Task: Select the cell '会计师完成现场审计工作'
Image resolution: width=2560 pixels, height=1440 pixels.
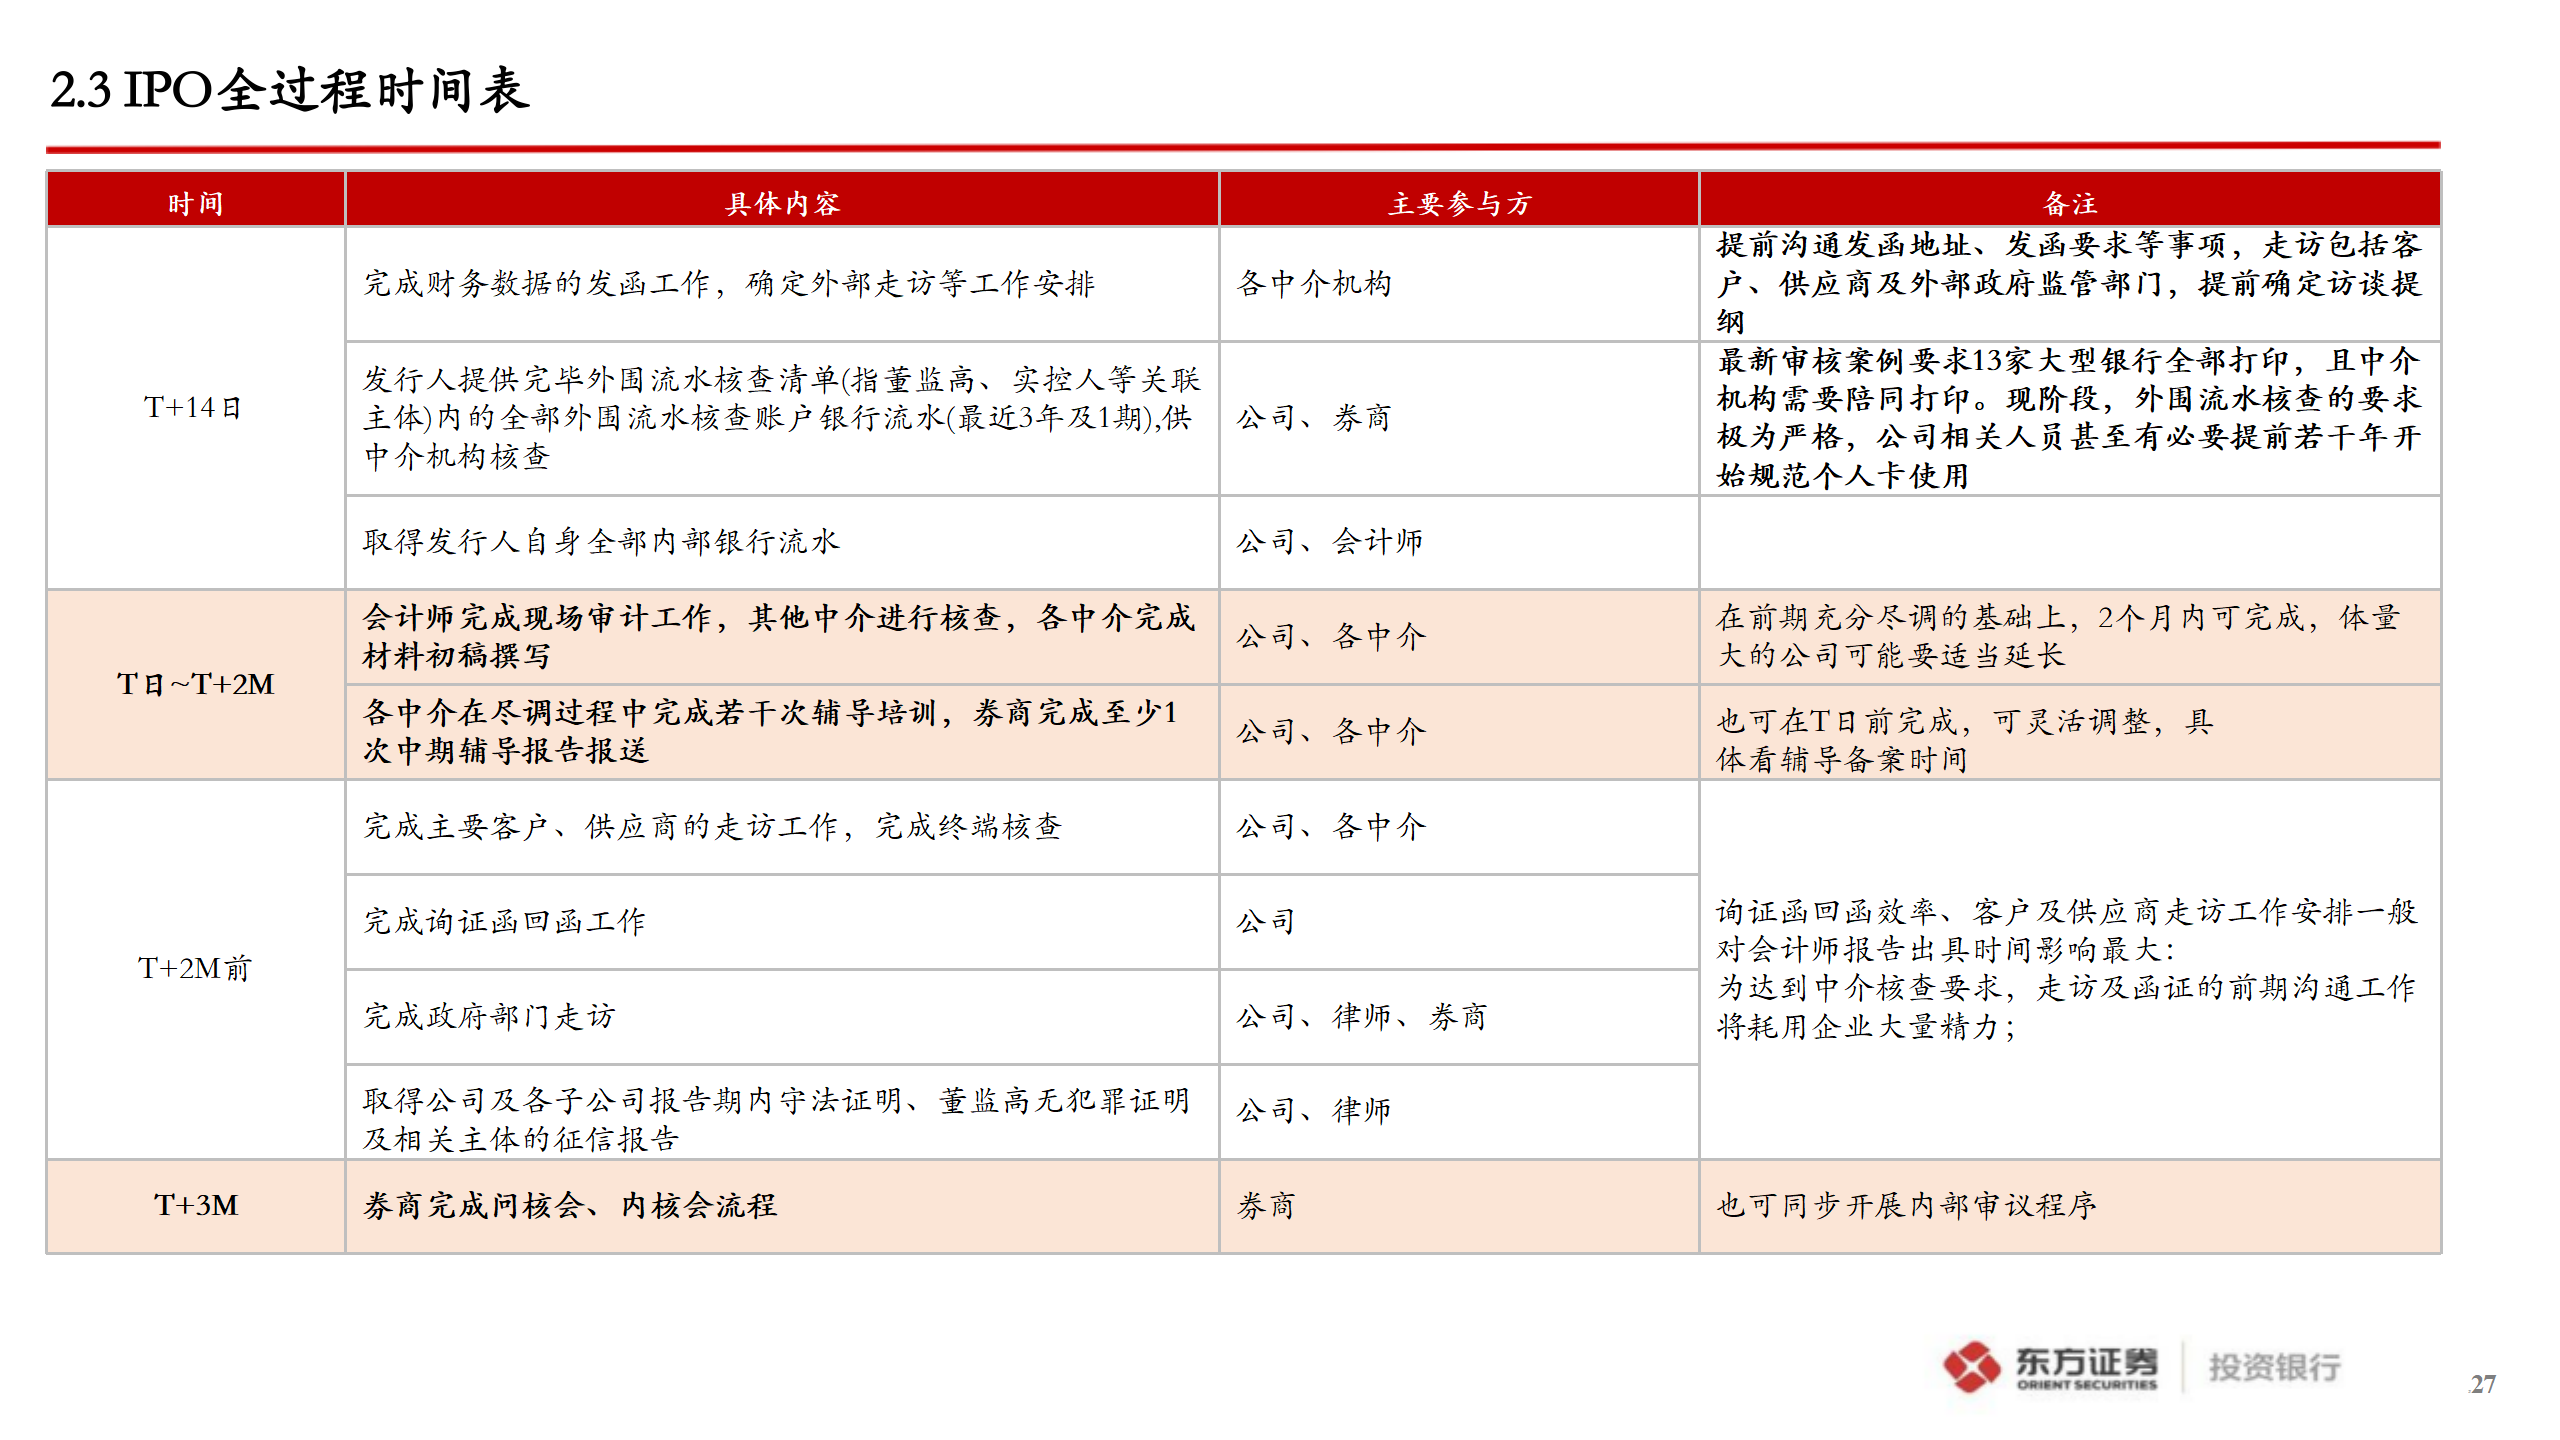Action: [782, 637]
